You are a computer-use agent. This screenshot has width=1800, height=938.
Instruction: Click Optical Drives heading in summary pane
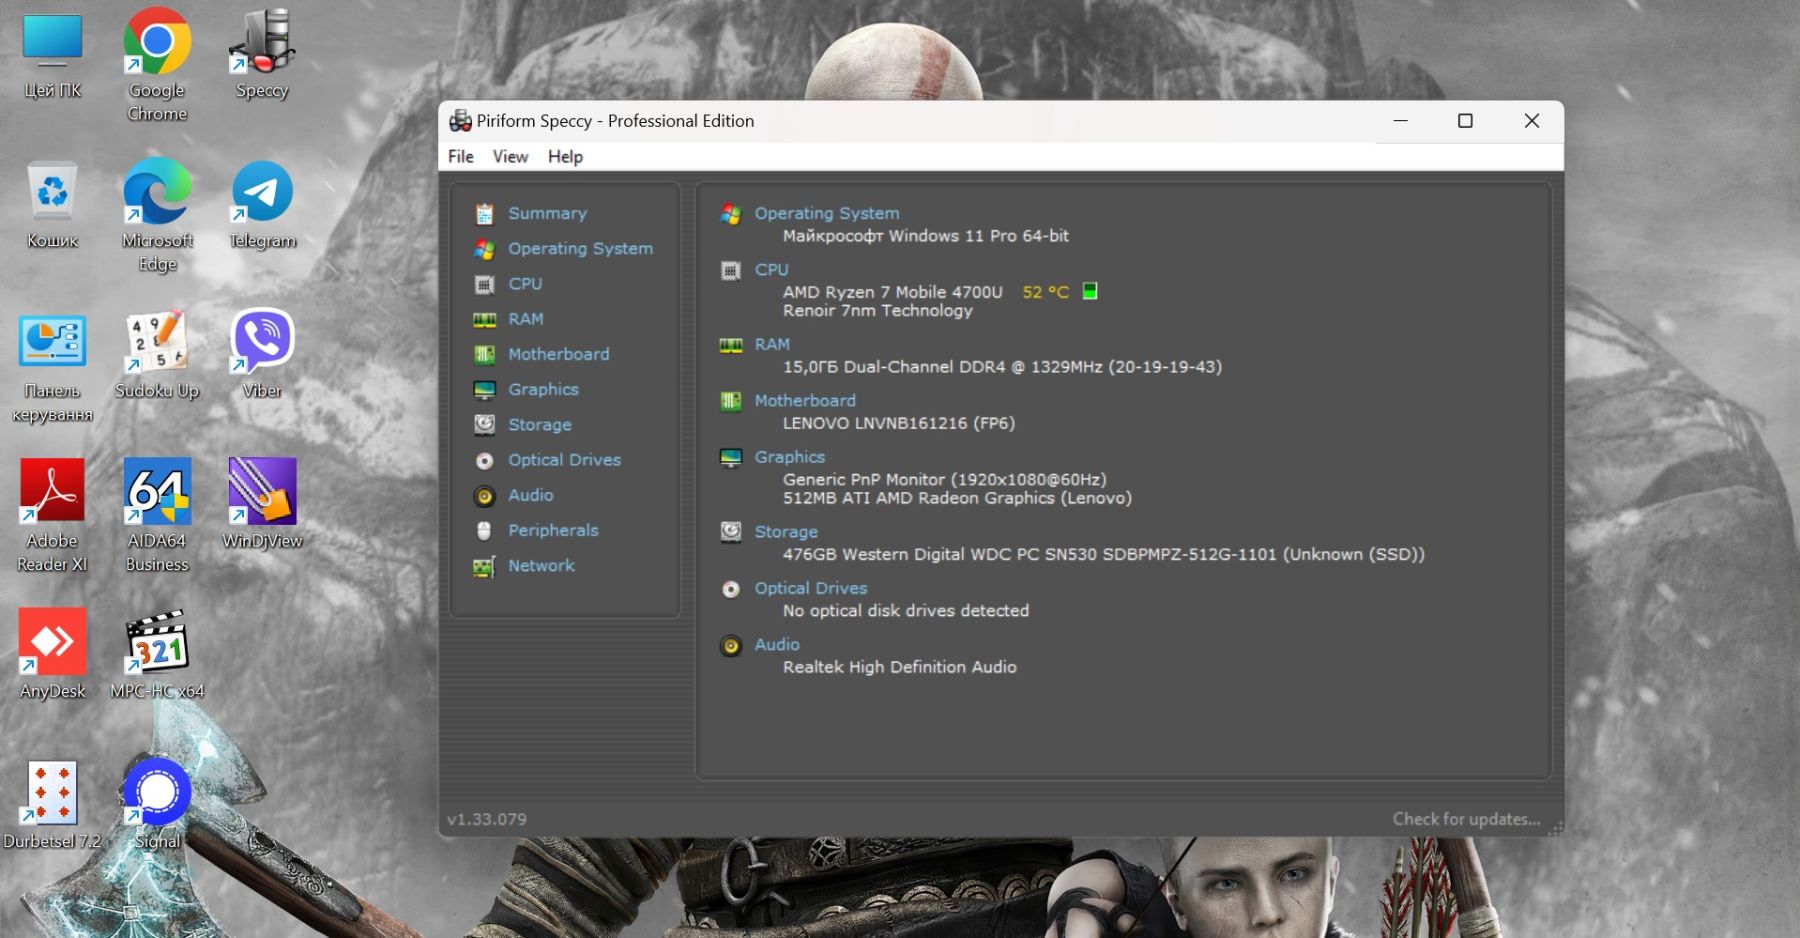click(x=811, y=588)
